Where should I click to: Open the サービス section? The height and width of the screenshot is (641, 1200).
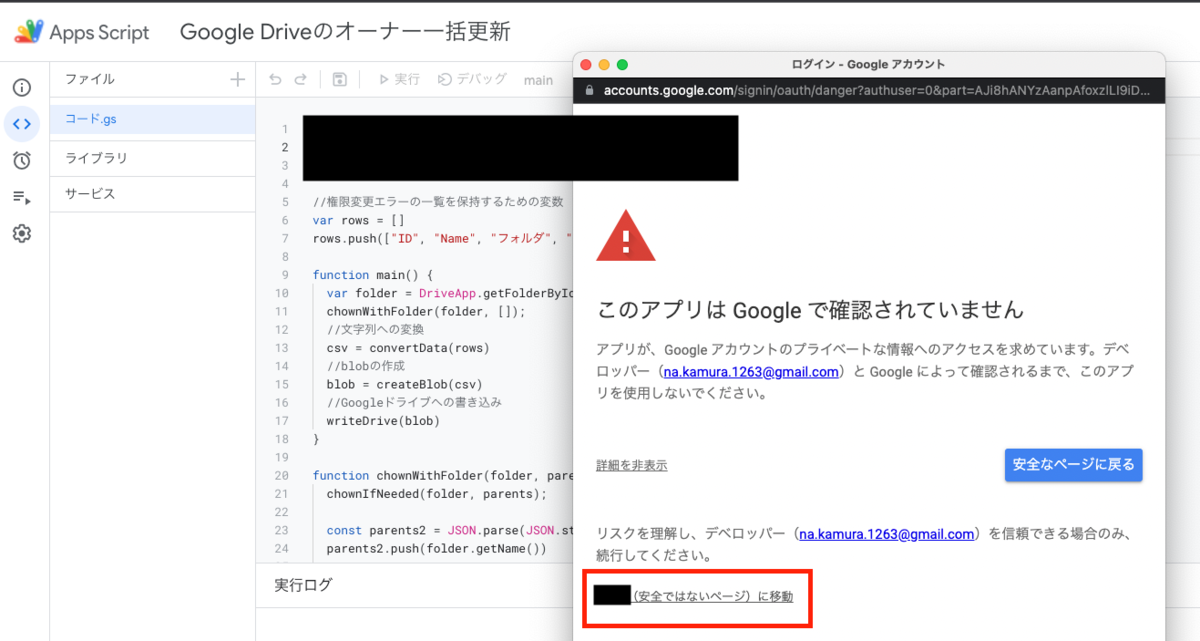(153, 194)
